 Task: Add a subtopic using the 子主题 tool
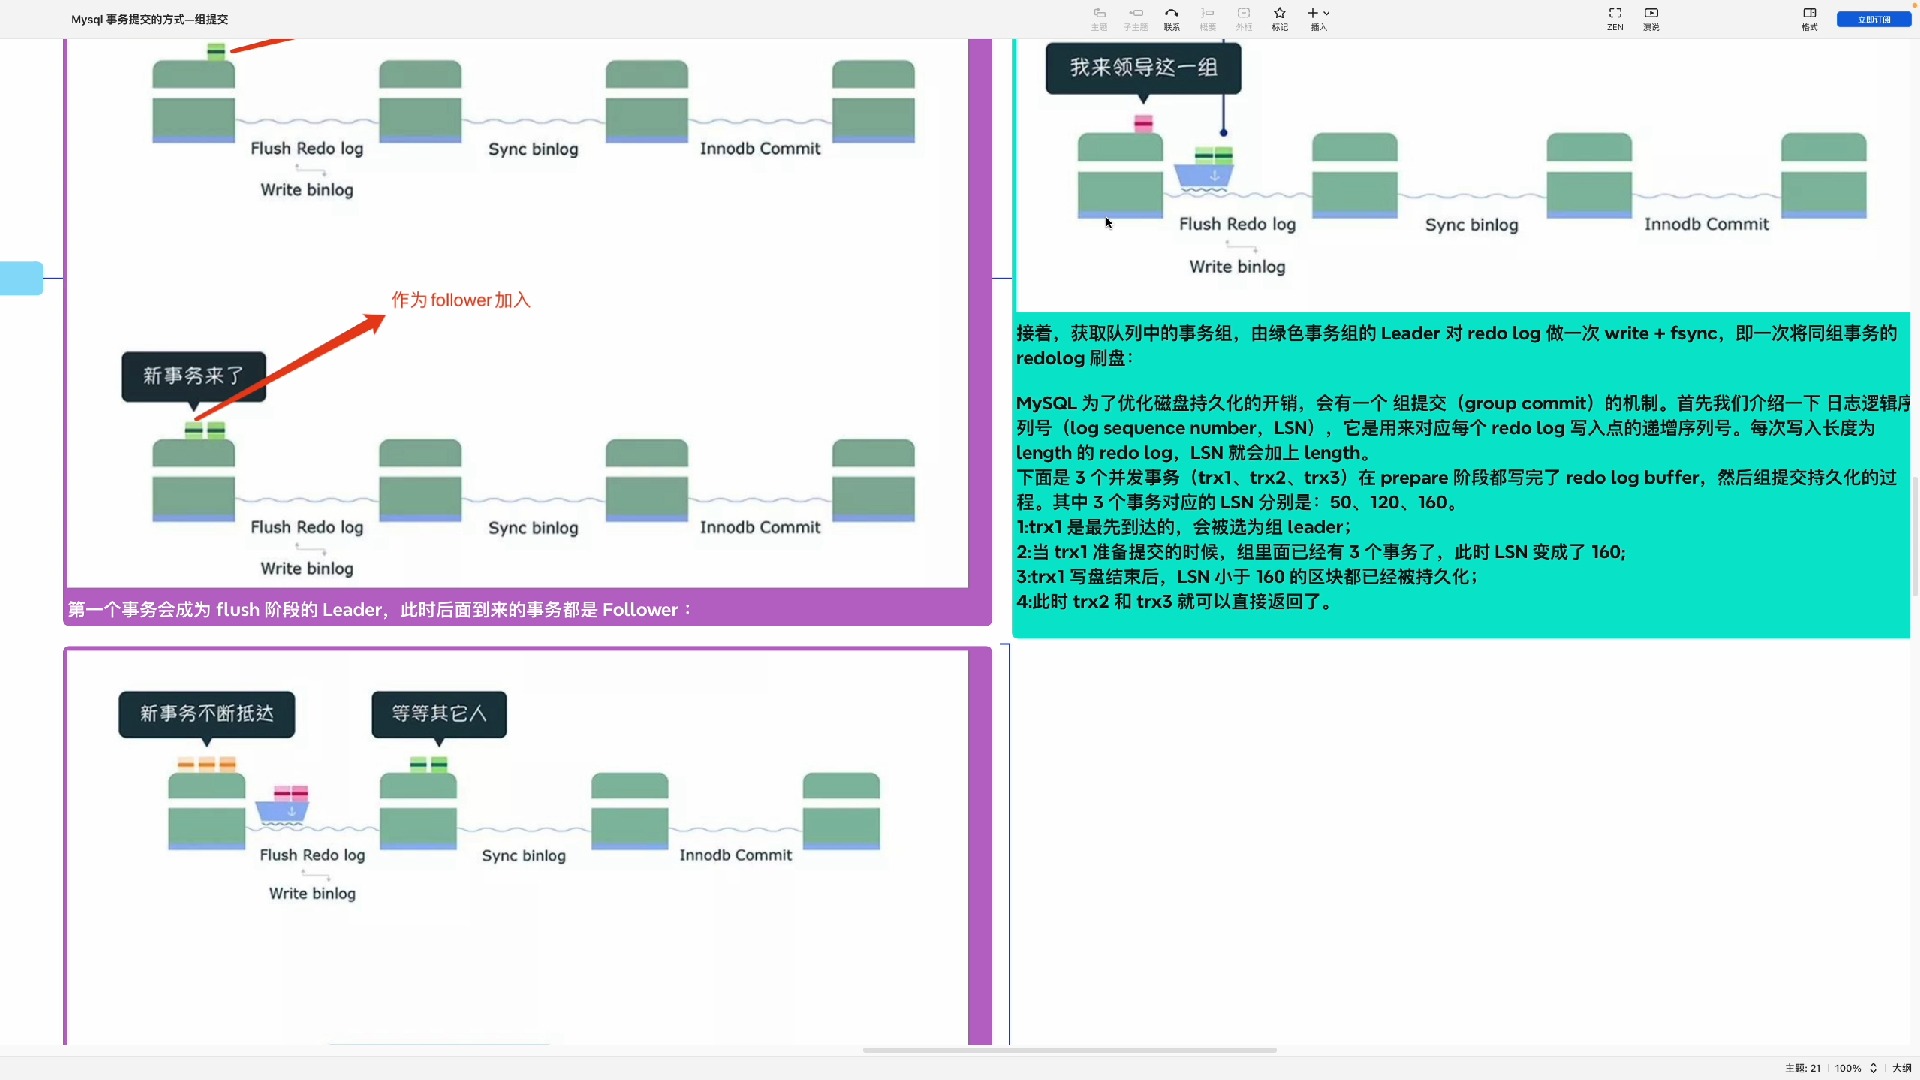pos(1135,18)
